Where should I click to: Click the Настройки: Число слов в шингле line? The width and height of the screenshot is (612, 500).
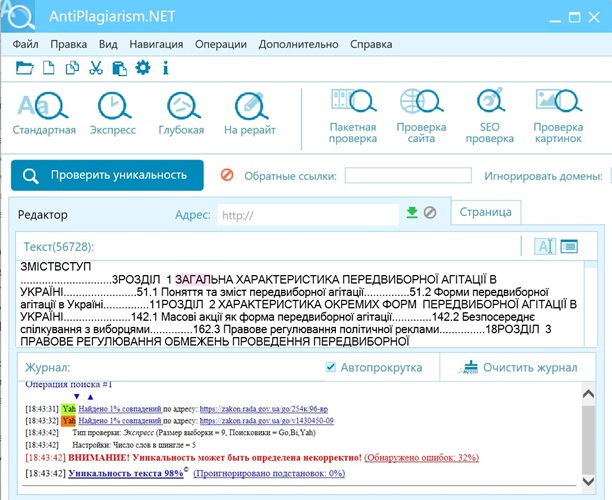[x=134, y=445]
